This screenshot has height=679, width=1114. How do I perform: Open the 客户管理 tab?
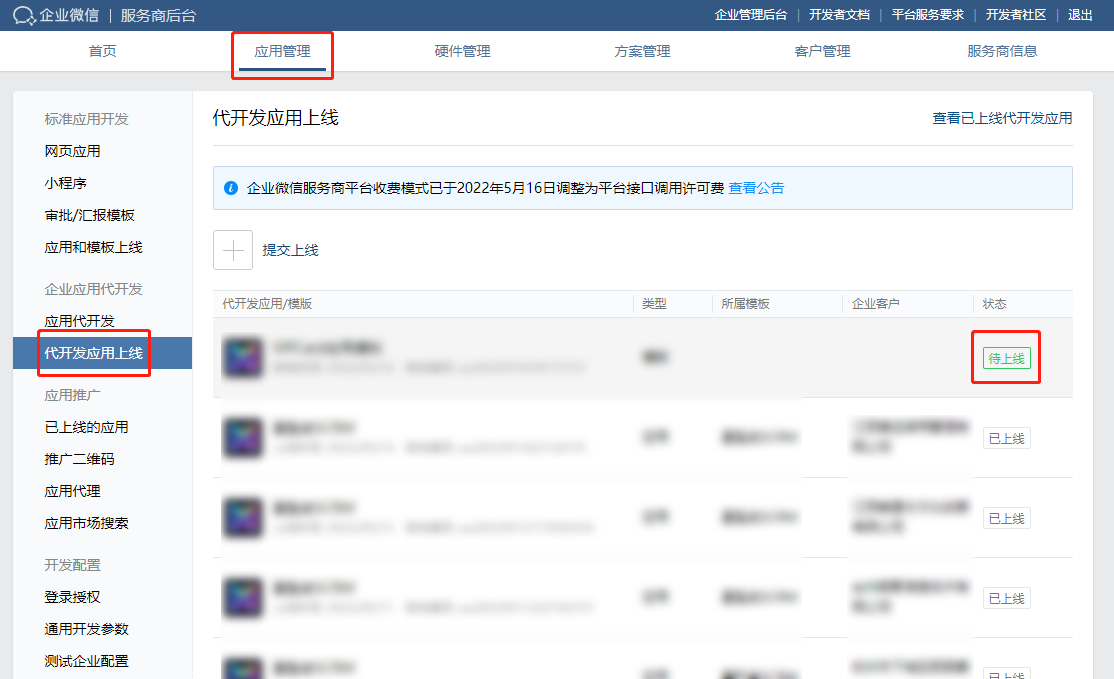[x=822, y=50]
